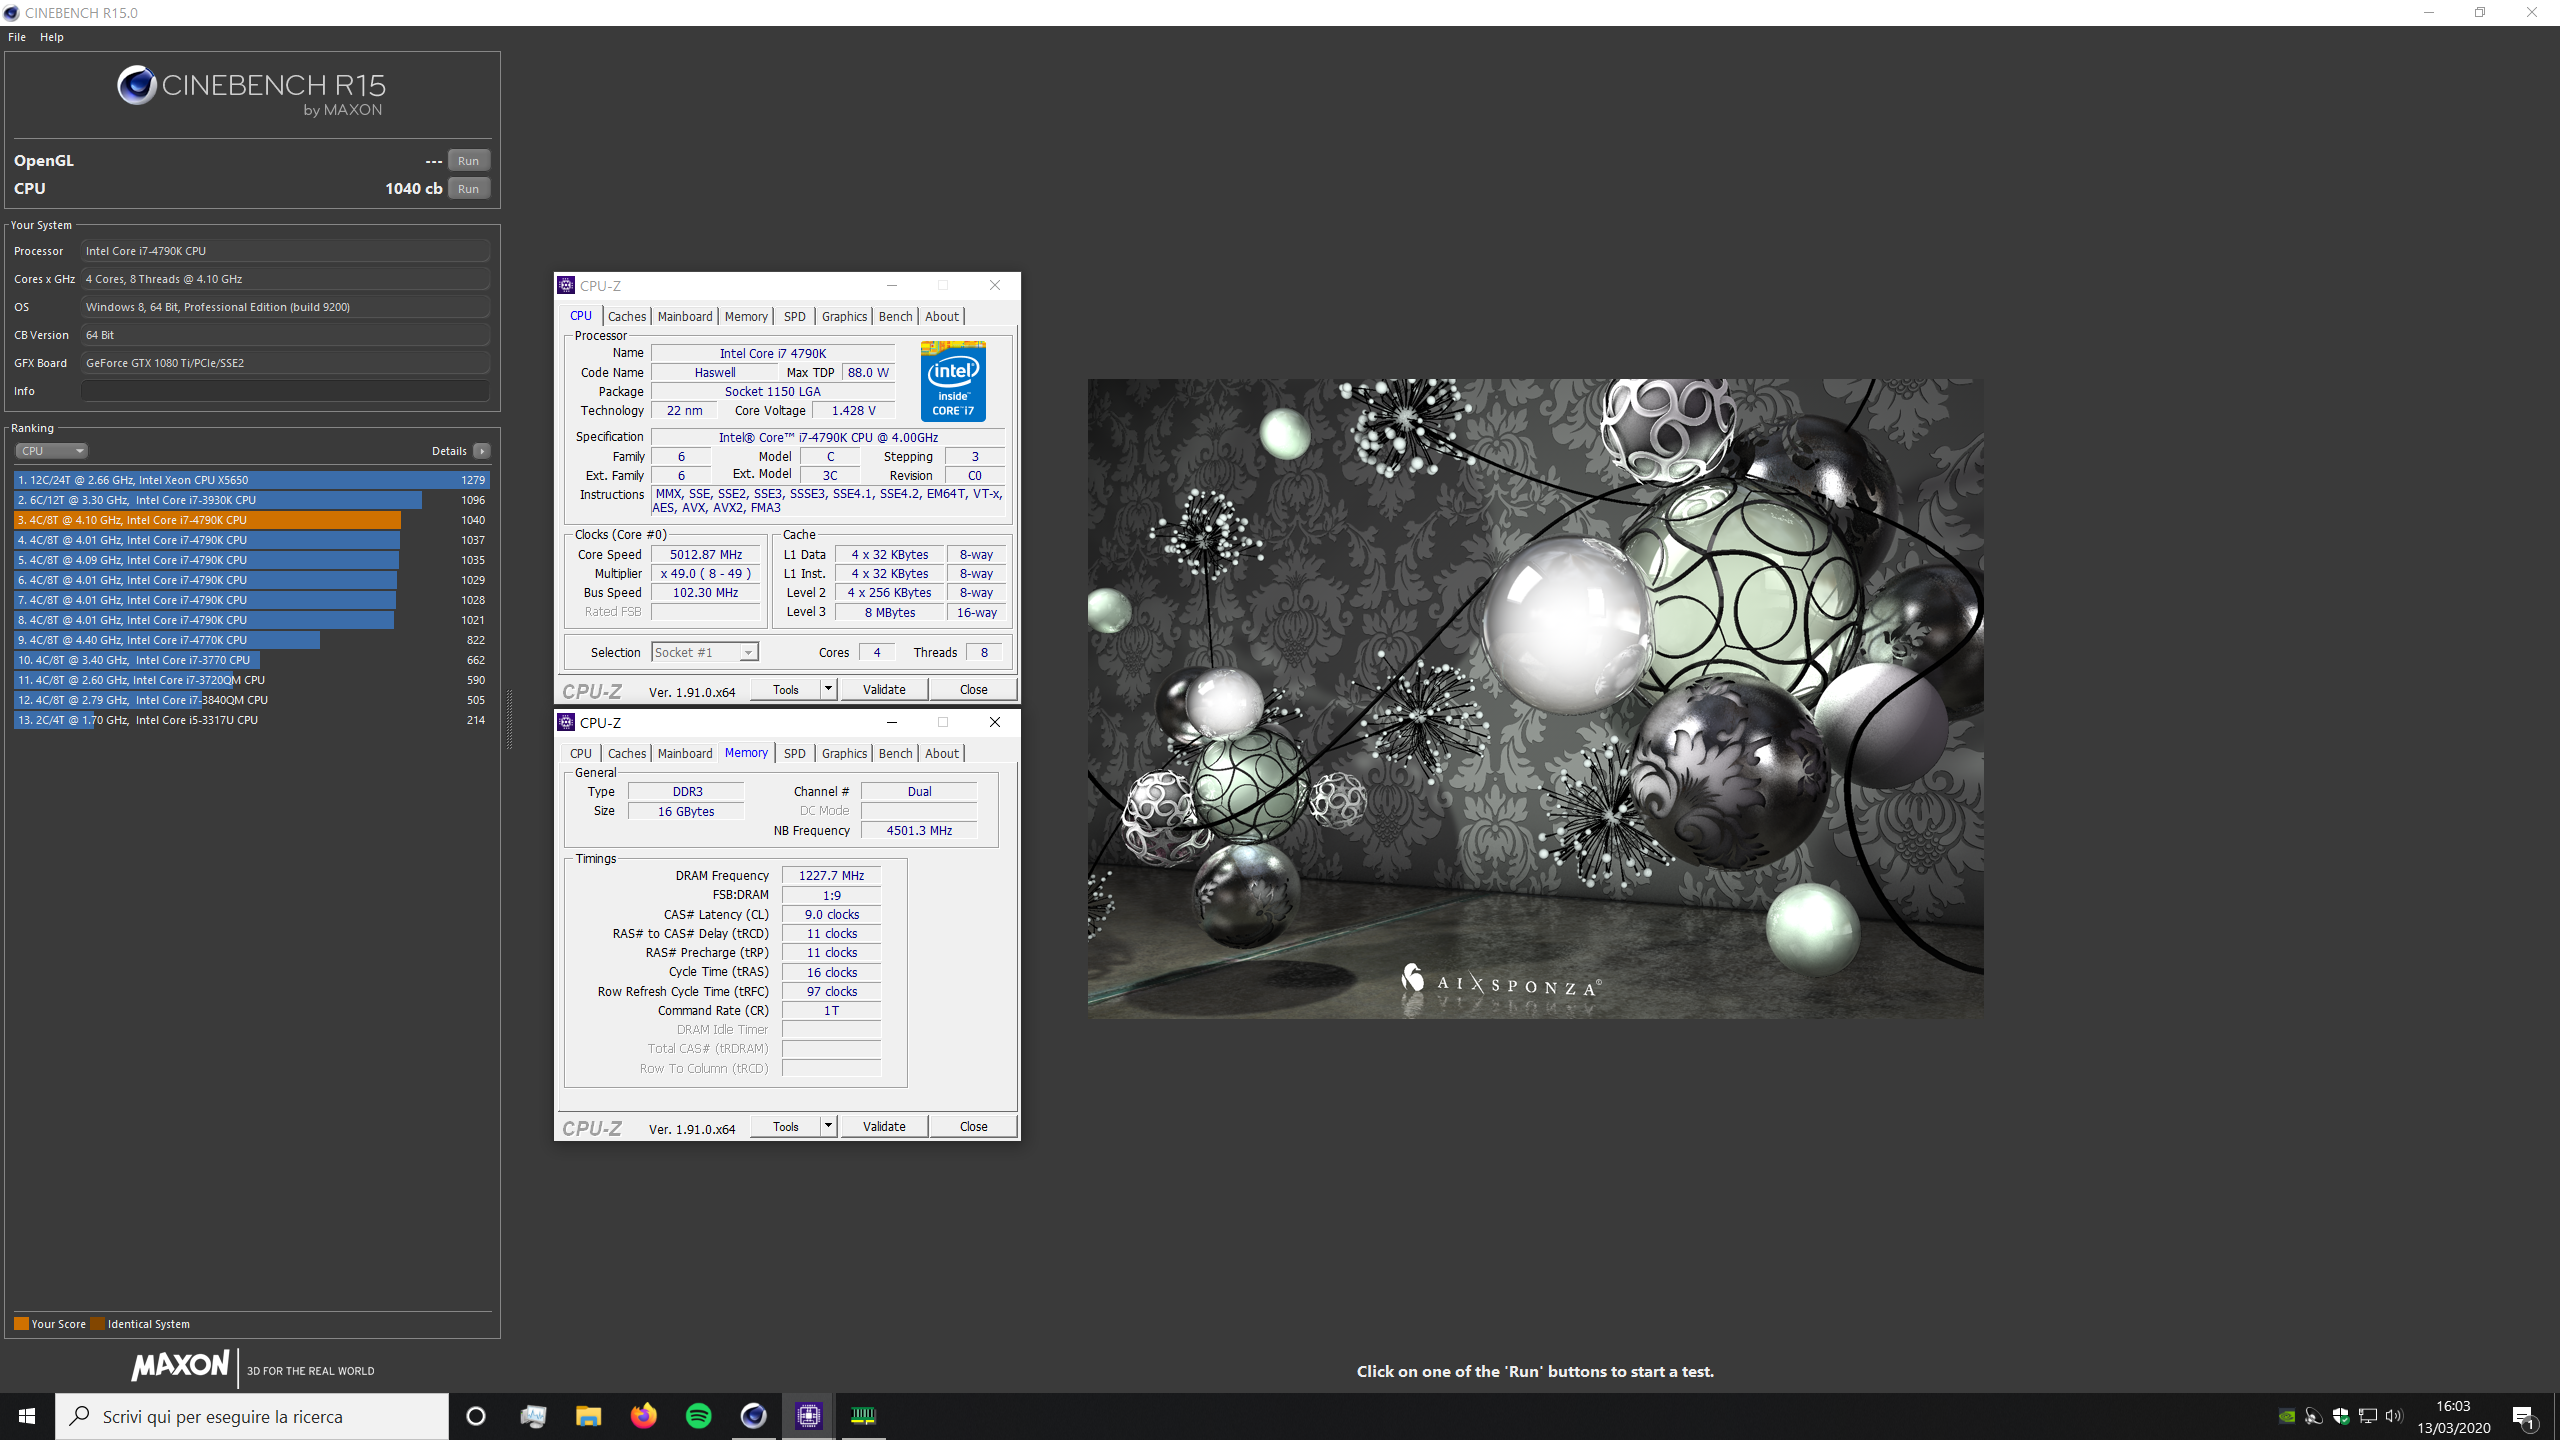
Task: Click Tools button in lower CPU-Z window
Action: click(786, 1126)
